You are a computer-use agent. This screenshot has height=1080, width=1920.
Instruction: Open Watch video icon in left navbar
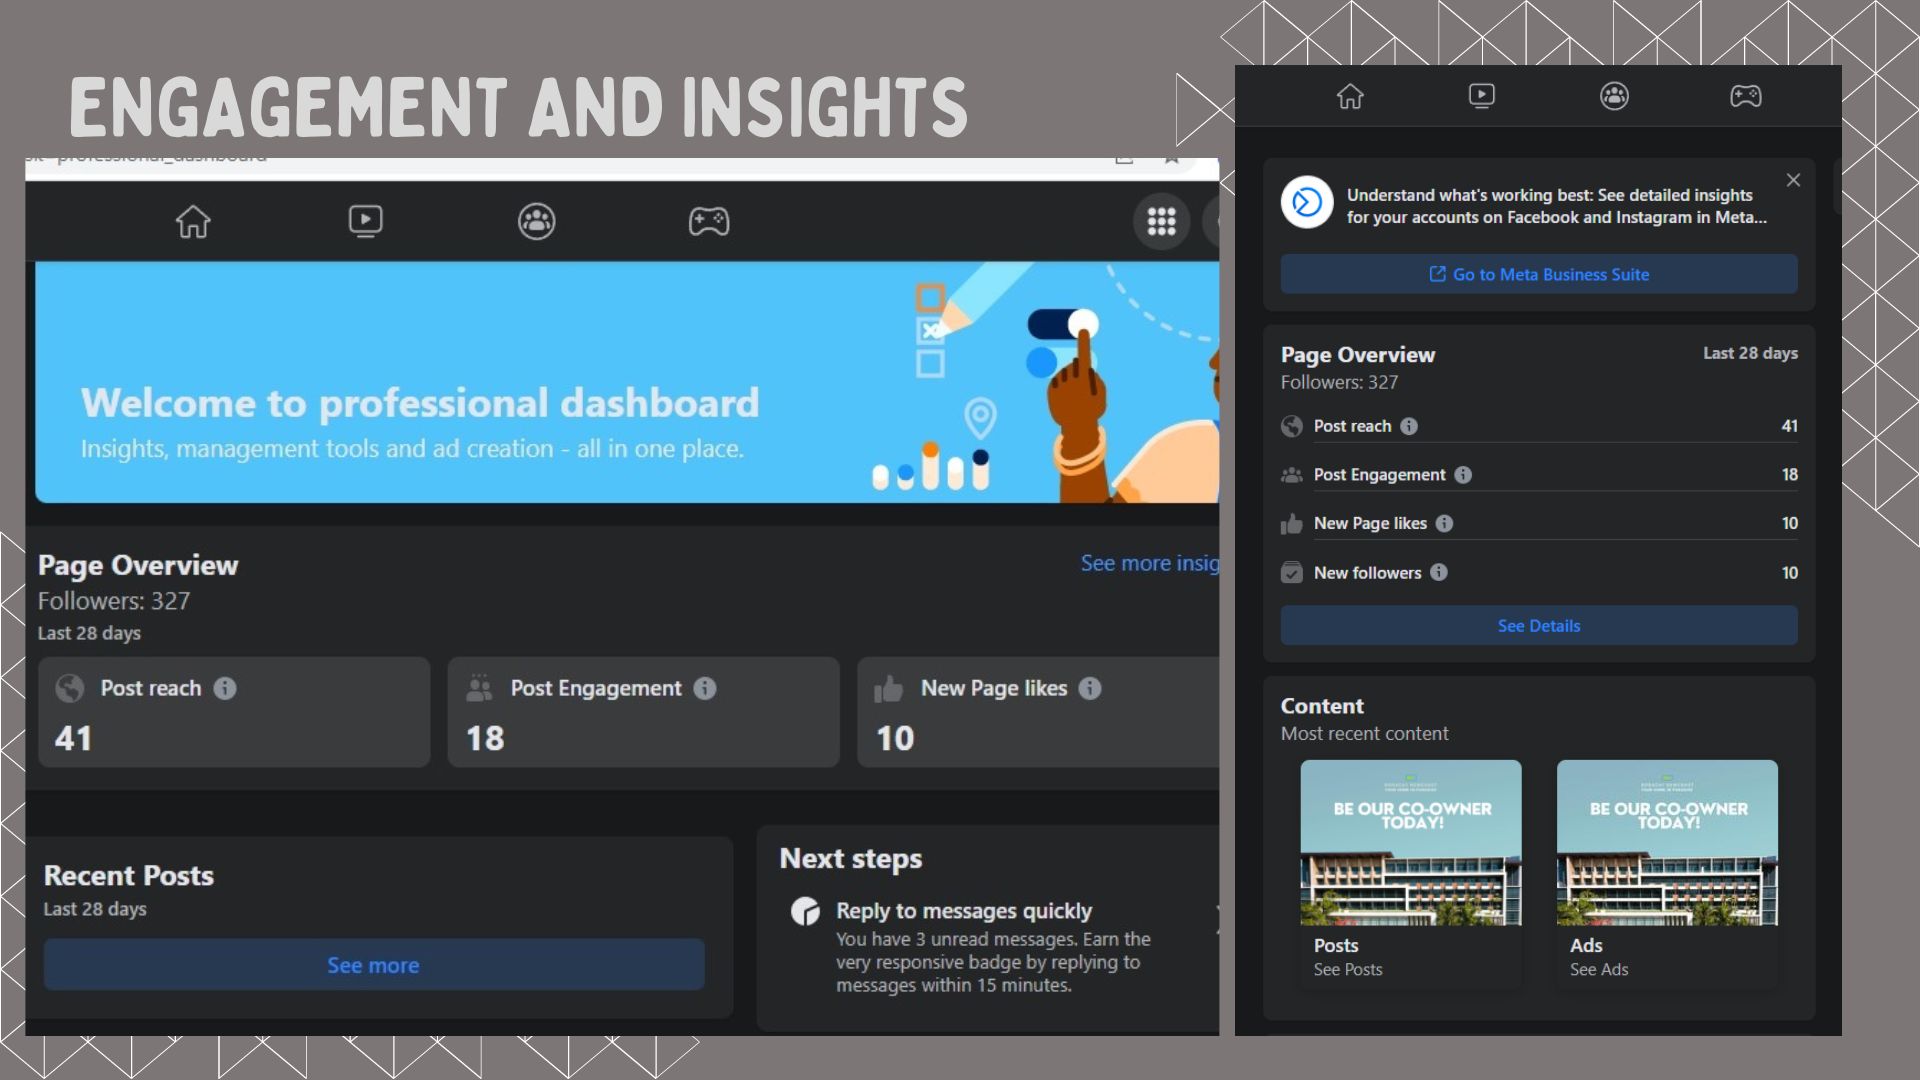365,221
